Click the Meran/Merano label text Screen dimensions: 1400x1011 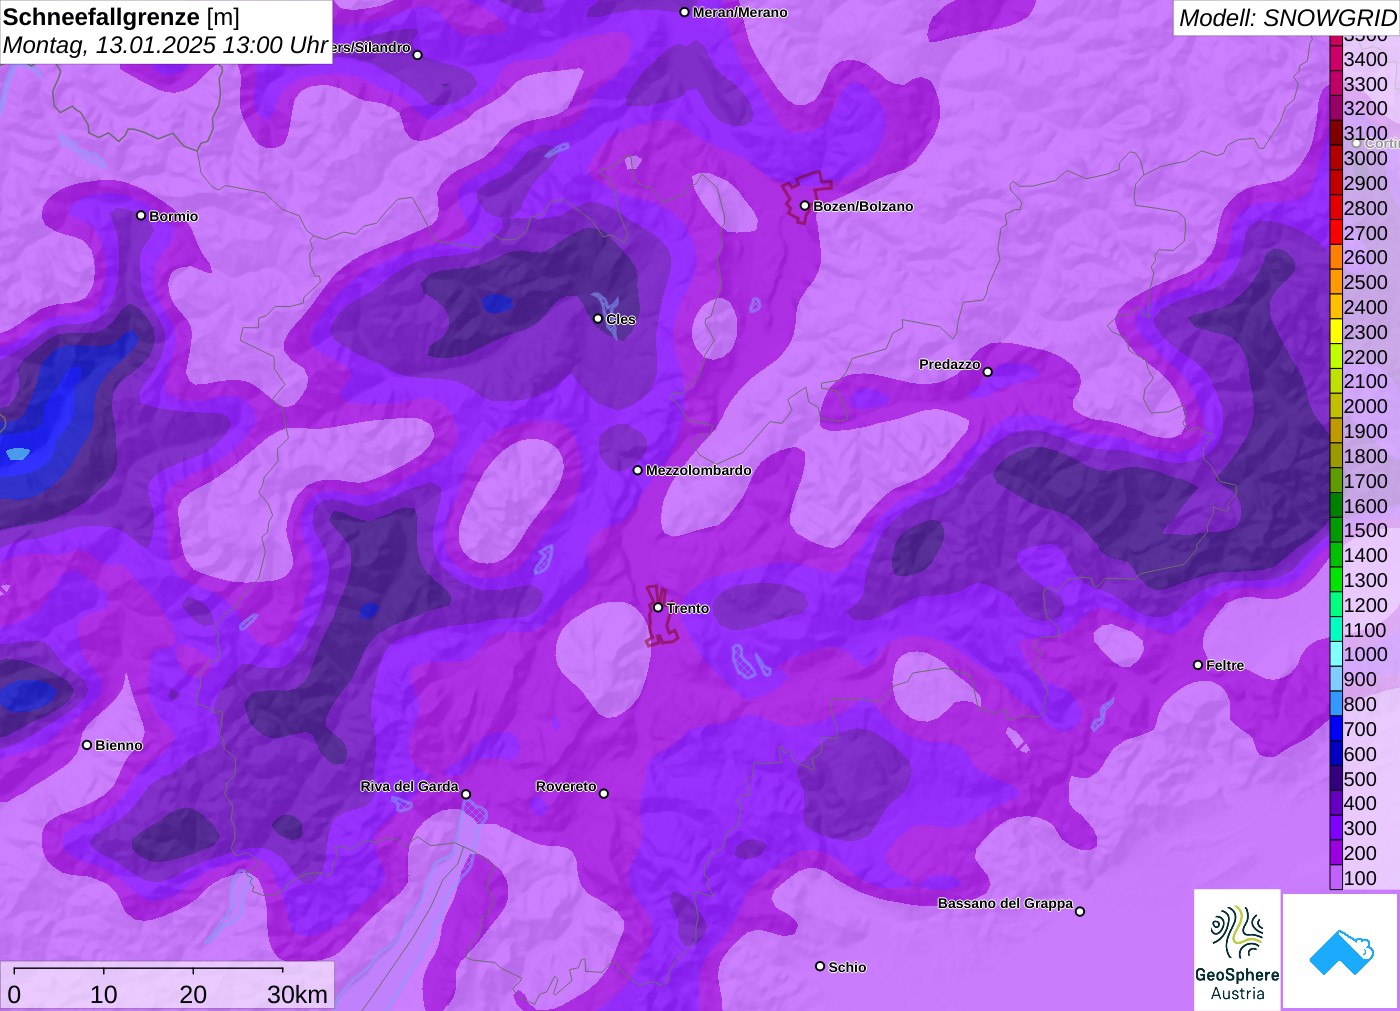click(740, 12)
